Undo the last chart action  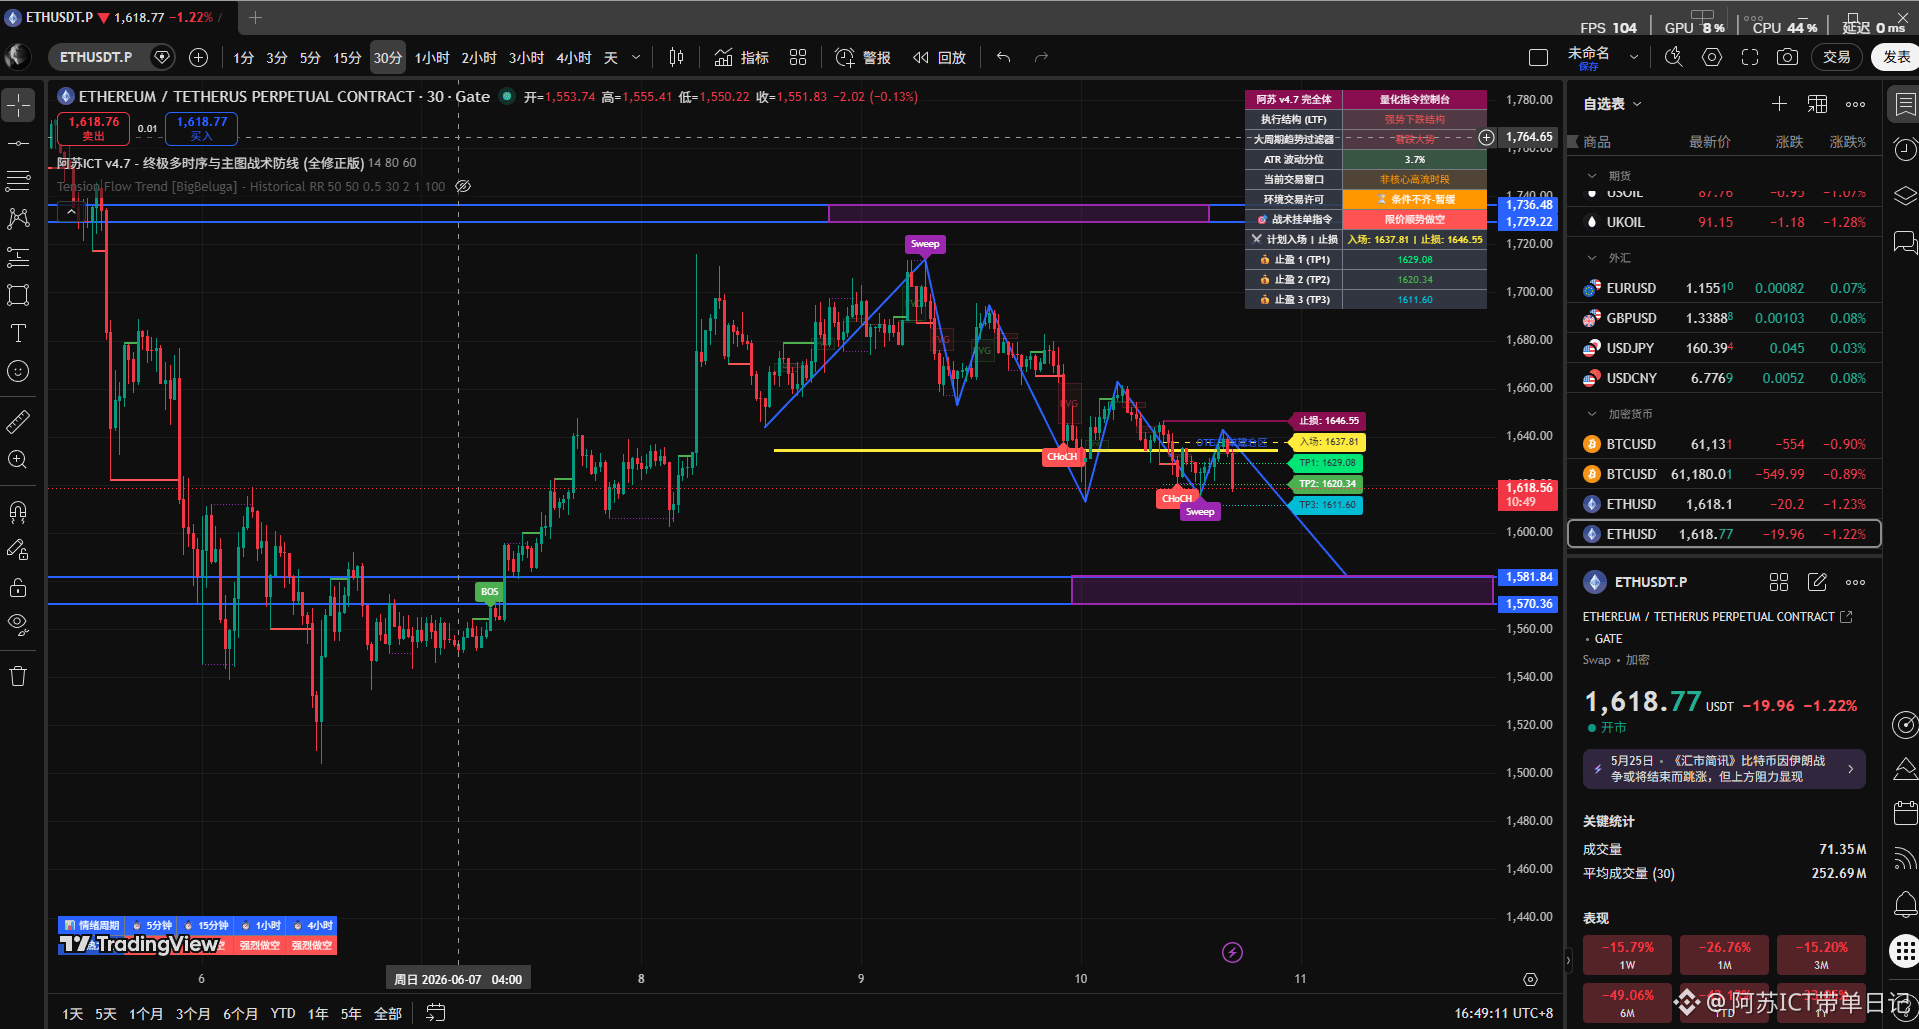pos(1004,58)
